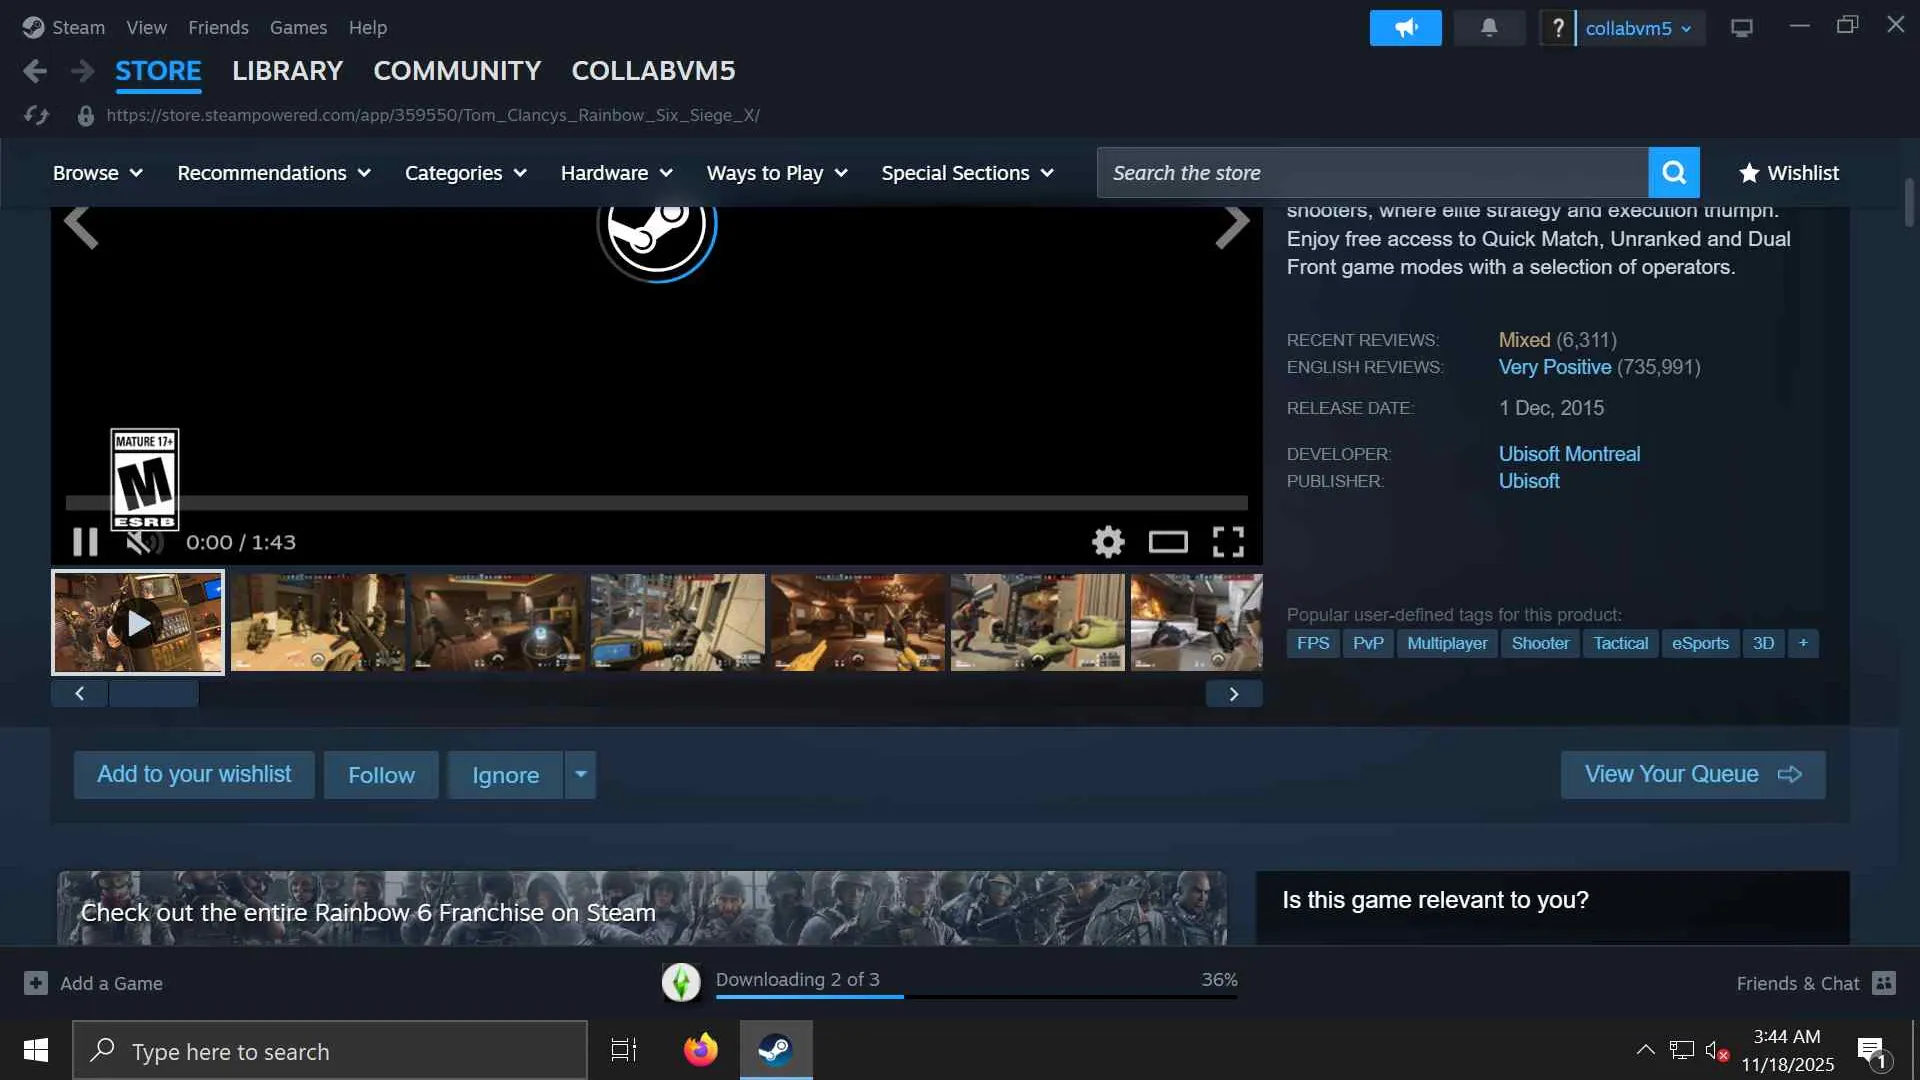Viewport: 1920px width, 1080px height.
Task: Open Big Picture mode icon
Action: pos(1741,28)
